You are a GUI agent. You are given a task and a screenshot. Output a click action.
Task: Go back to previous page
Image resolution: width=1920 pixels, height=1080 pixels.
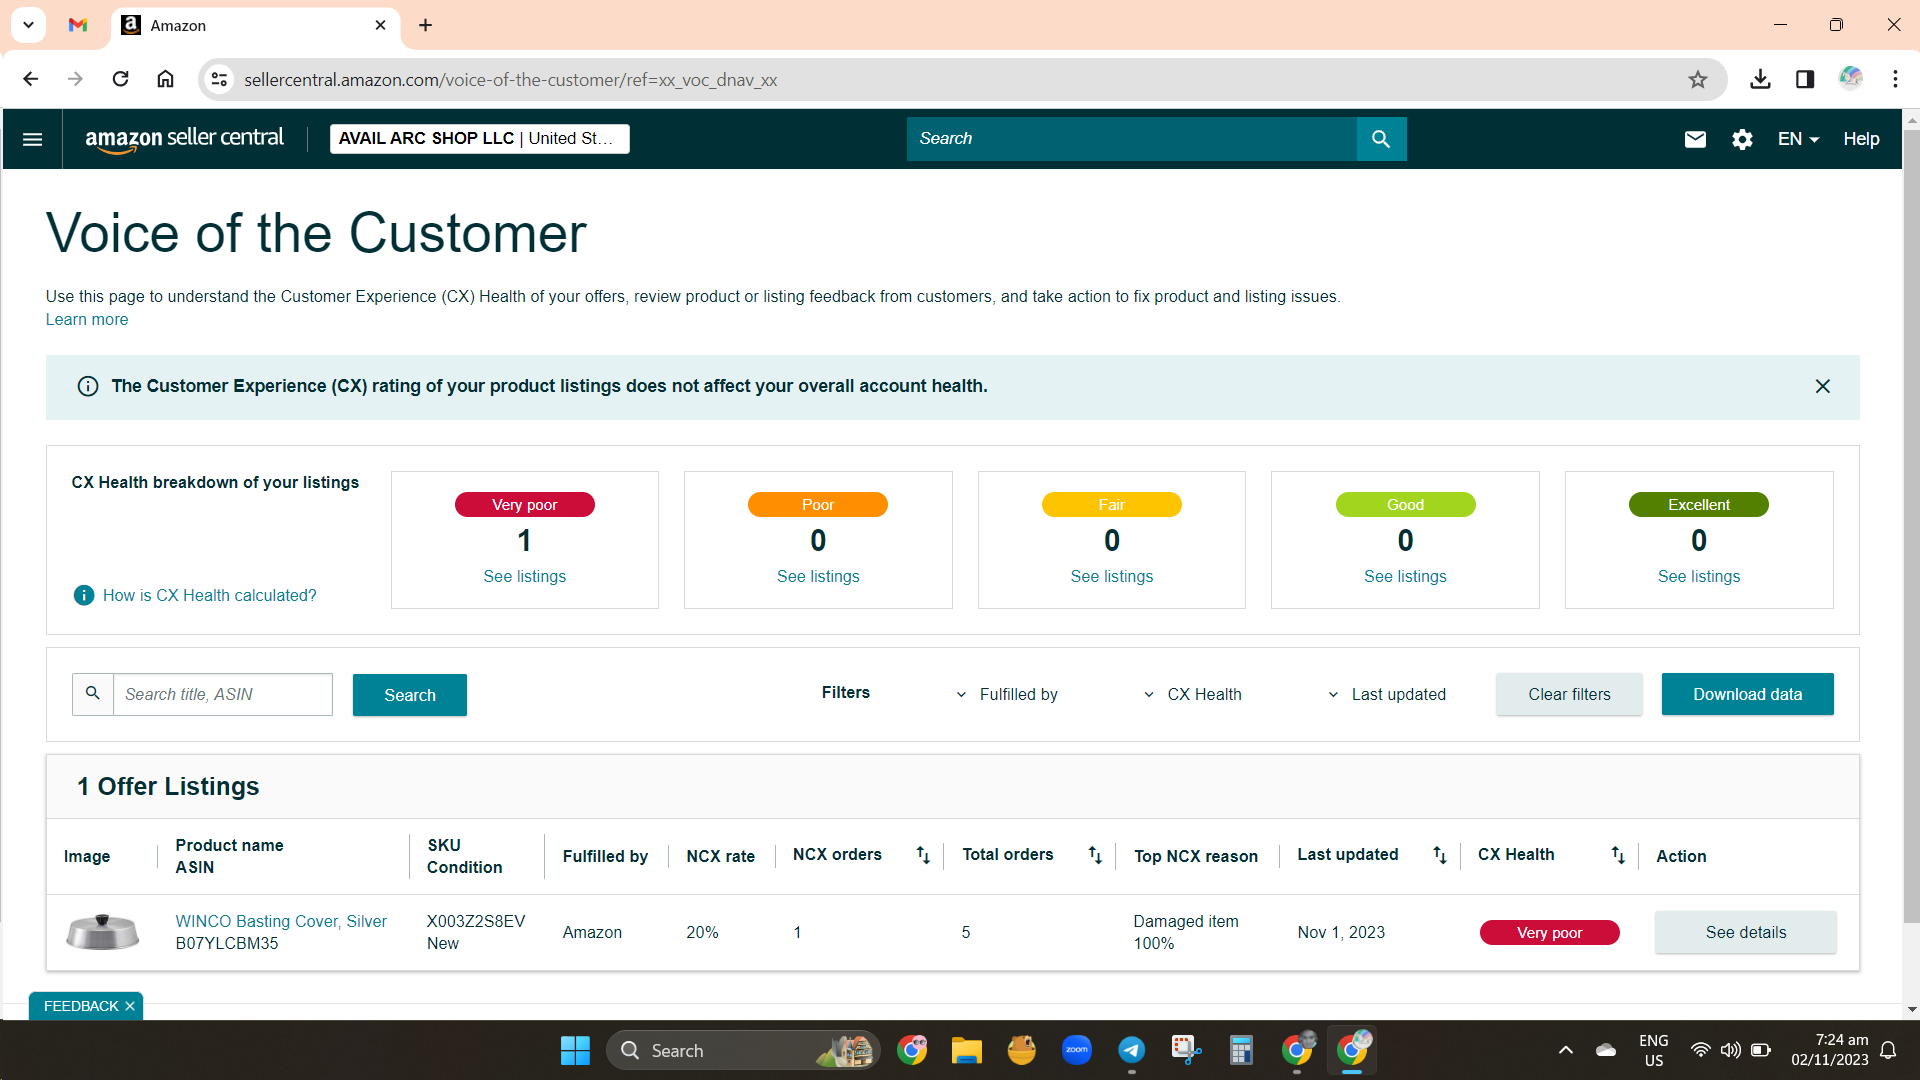click(30, 79)
